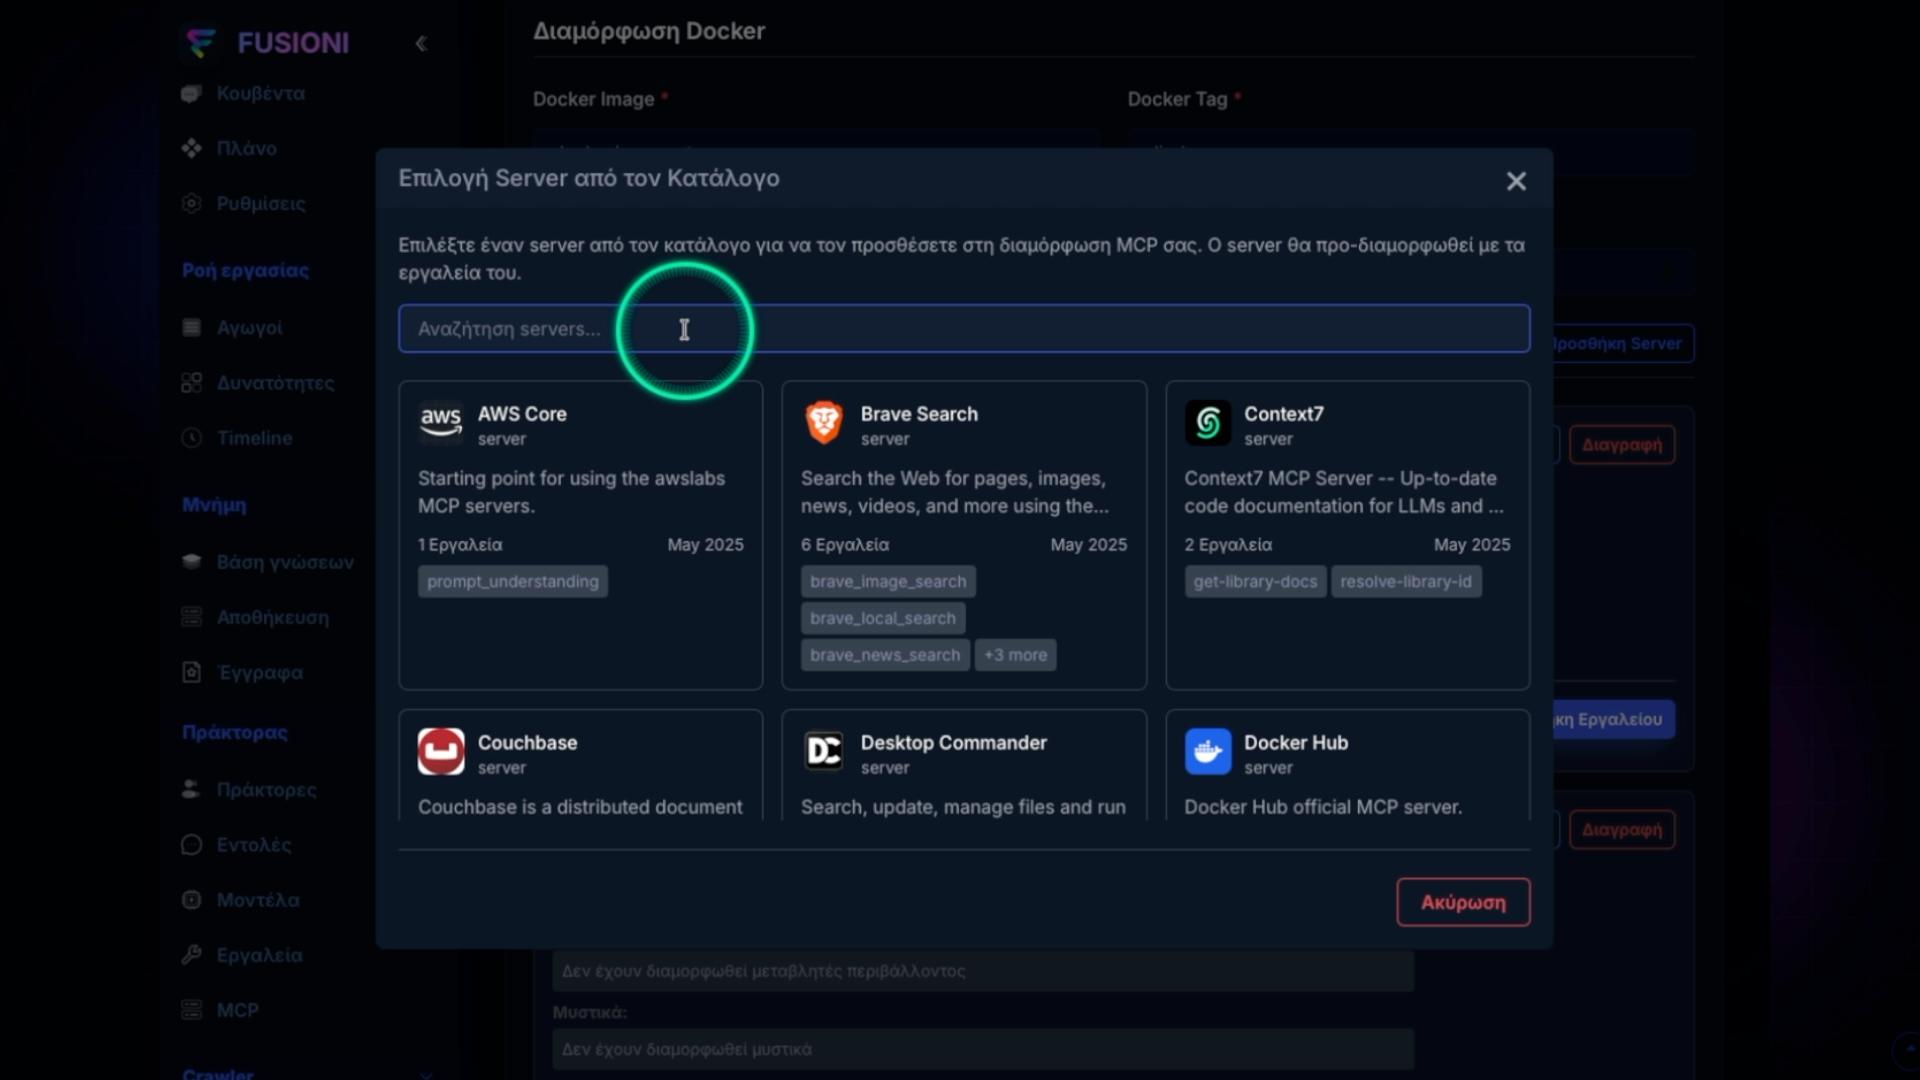
Task: Open Εντολές in the sidebar
Action: coord(254,844)
